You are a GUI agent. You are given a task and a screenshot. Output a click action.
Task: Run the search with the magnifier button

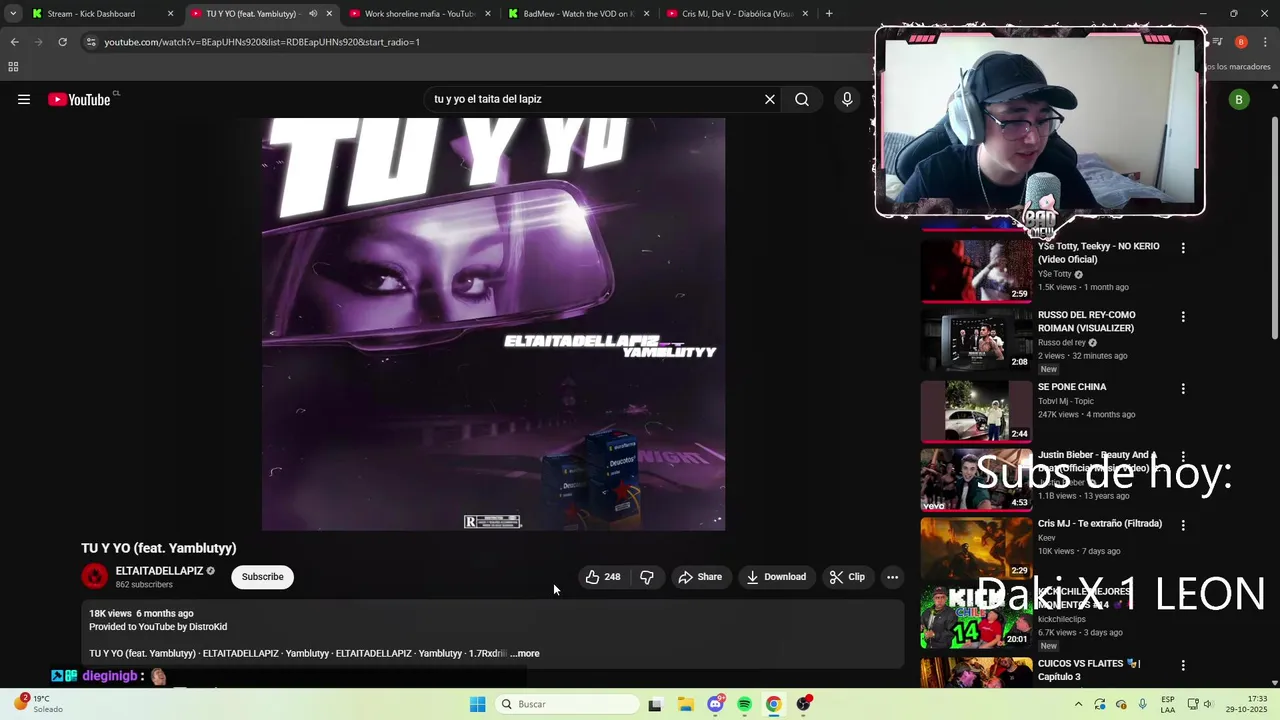tap(802, 99)
